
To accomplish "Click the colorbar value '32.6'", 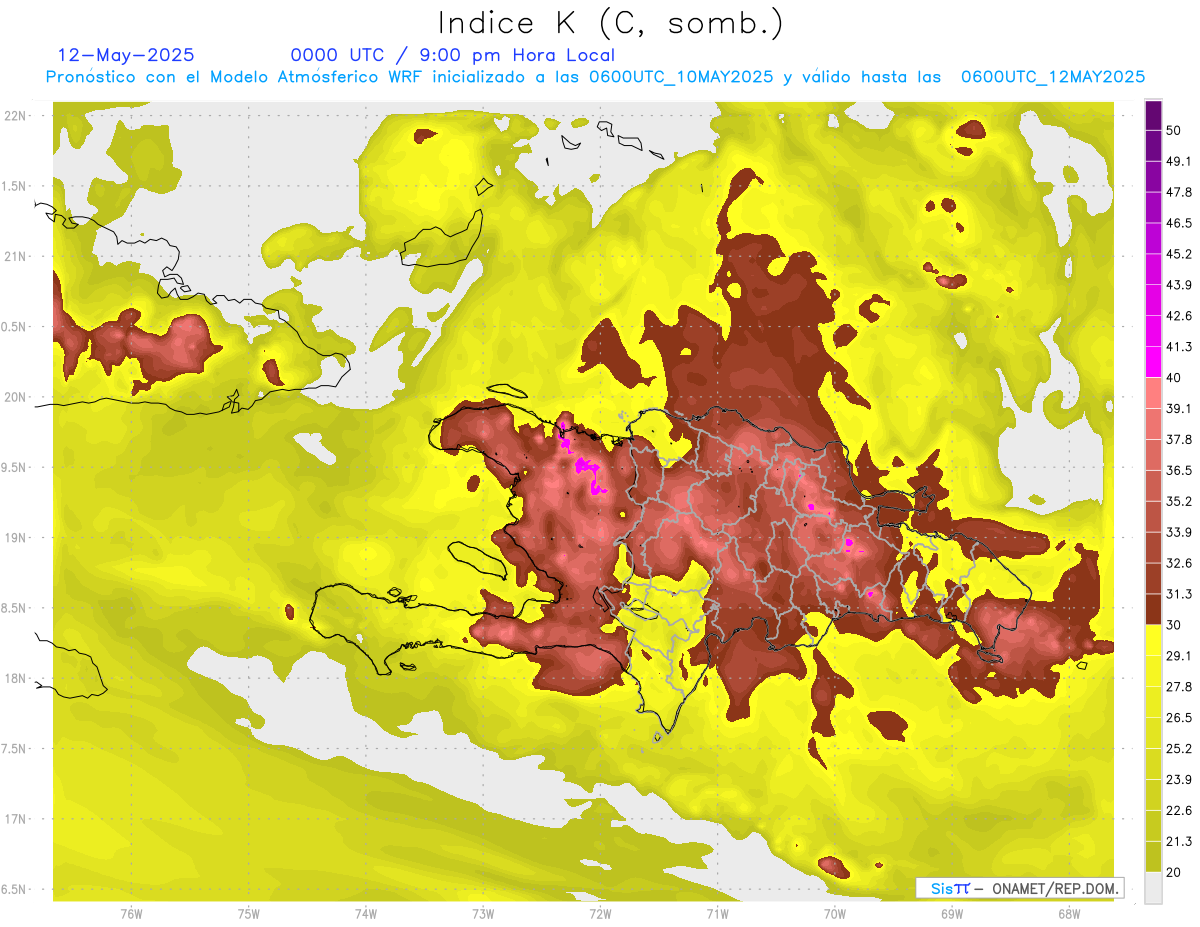I will pyautogui.click(x=1180, y=563).
